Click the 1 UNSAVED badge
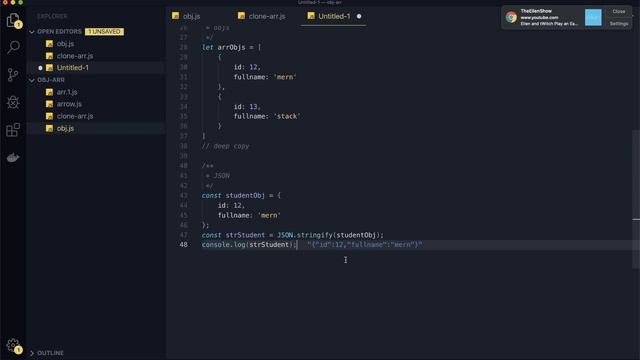The image size is (640, 360). 104,31
